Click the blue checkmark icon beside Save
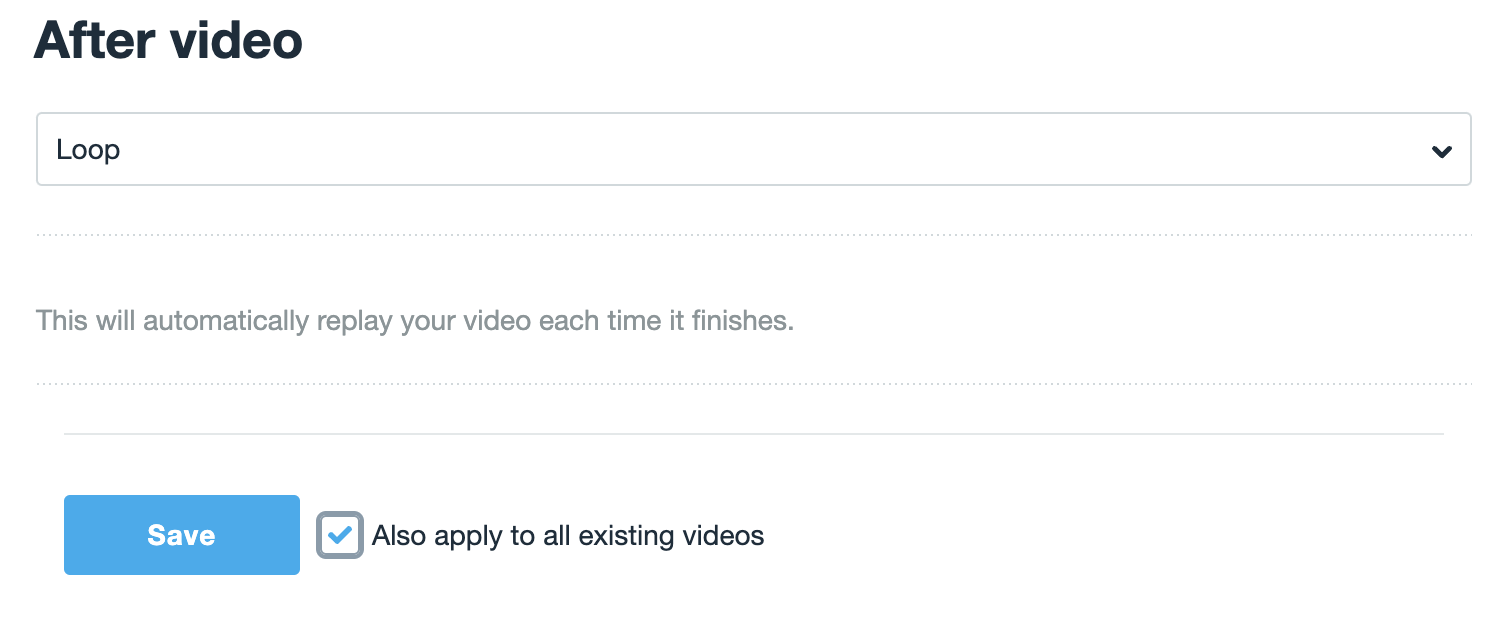The width and height of the screenshot is (1498, 642). pyautogui.click(x=340, y=535)
